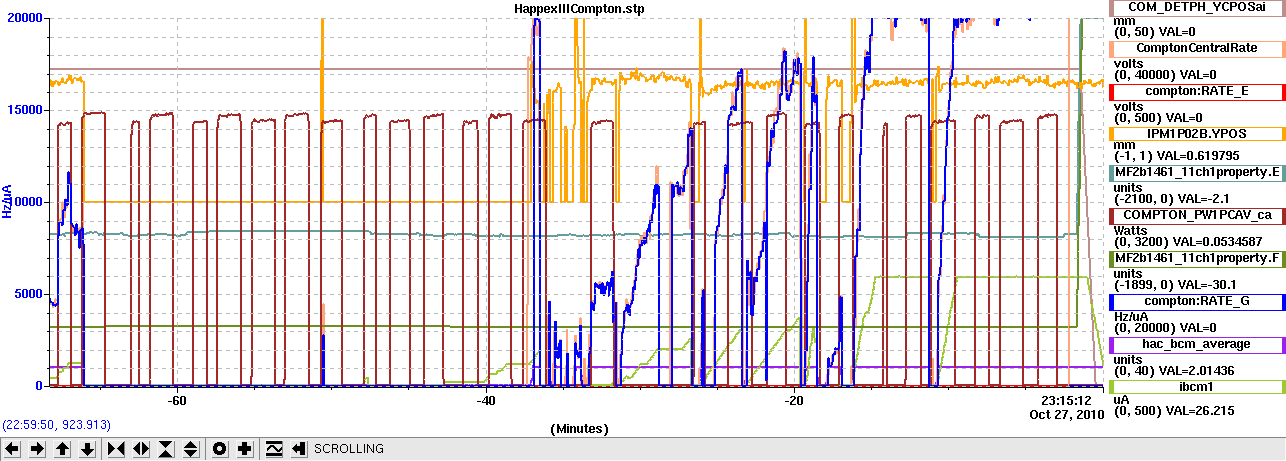1286x461 pixels.
Task: Pan the graph right with right arrow
Action: pyautogui.click(x=37, y=449)
